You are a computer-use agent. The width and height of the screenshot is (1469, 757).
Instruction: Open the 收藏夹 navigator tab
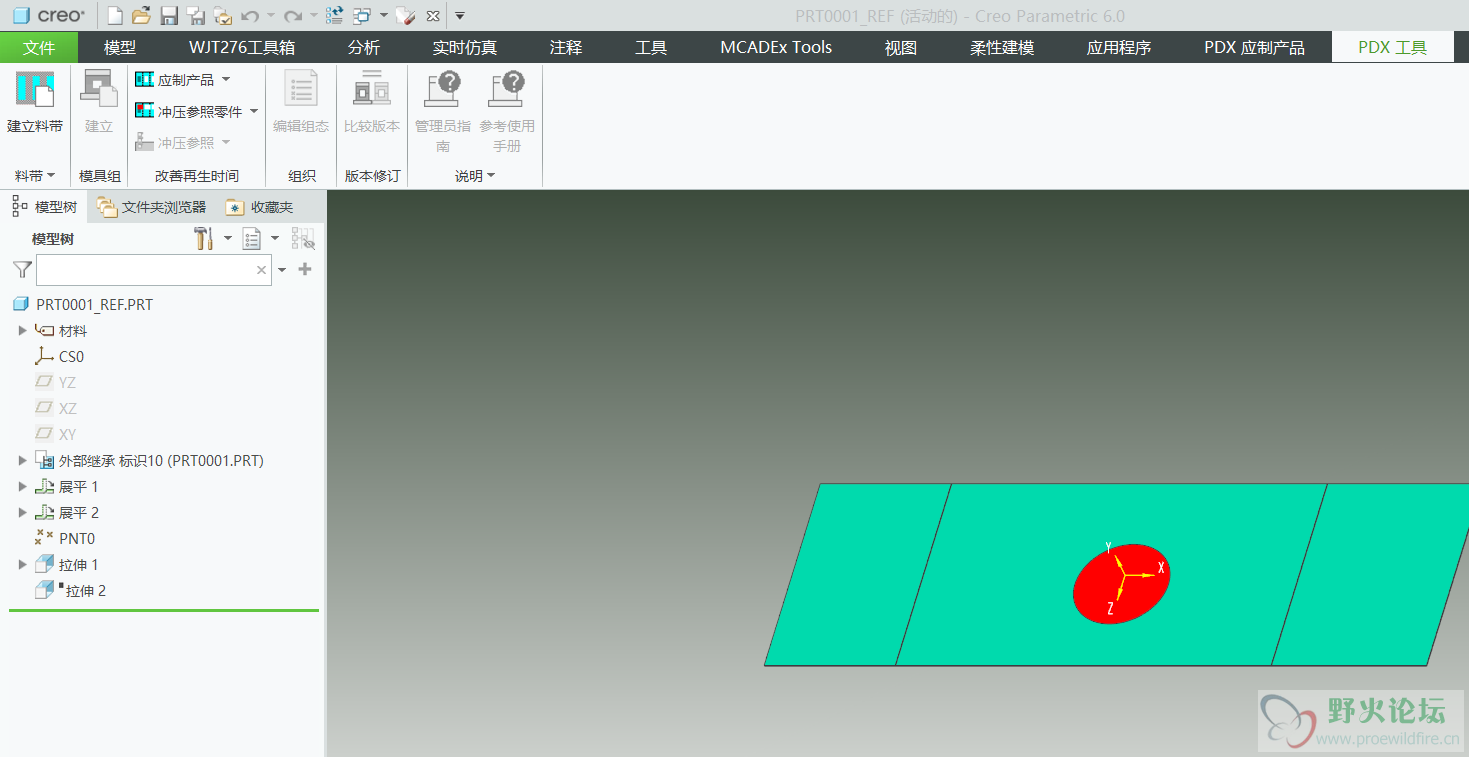coord(260,207)
